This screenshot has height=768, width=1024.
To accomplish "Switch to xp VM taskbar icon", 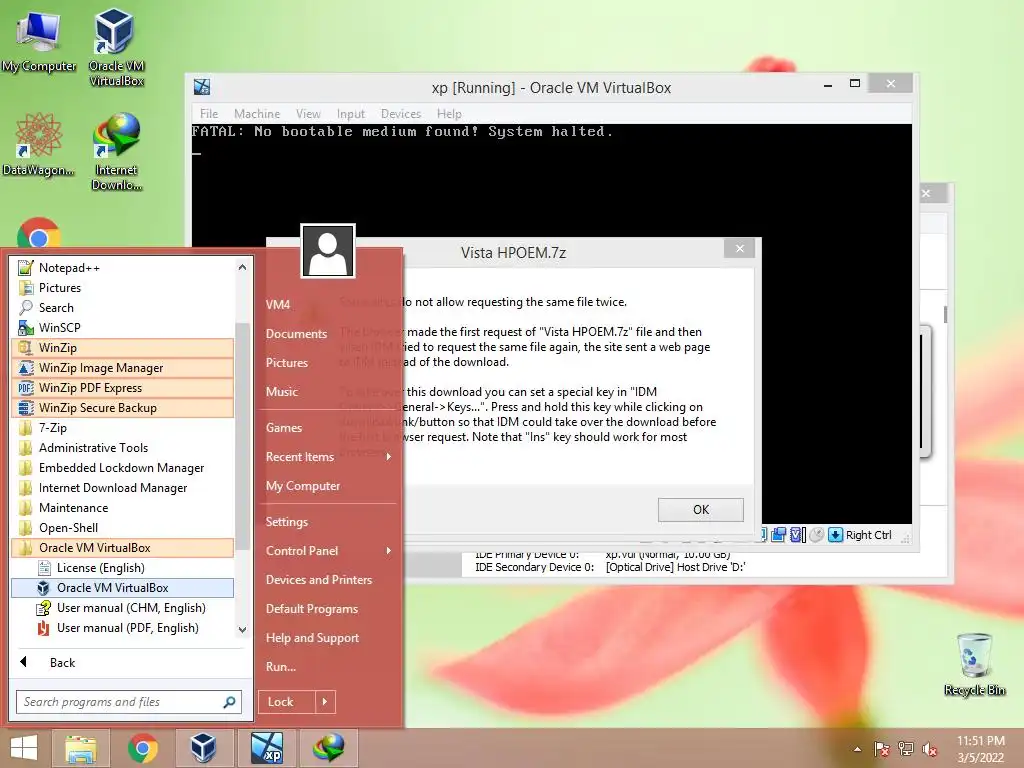I will click(267, 748).
